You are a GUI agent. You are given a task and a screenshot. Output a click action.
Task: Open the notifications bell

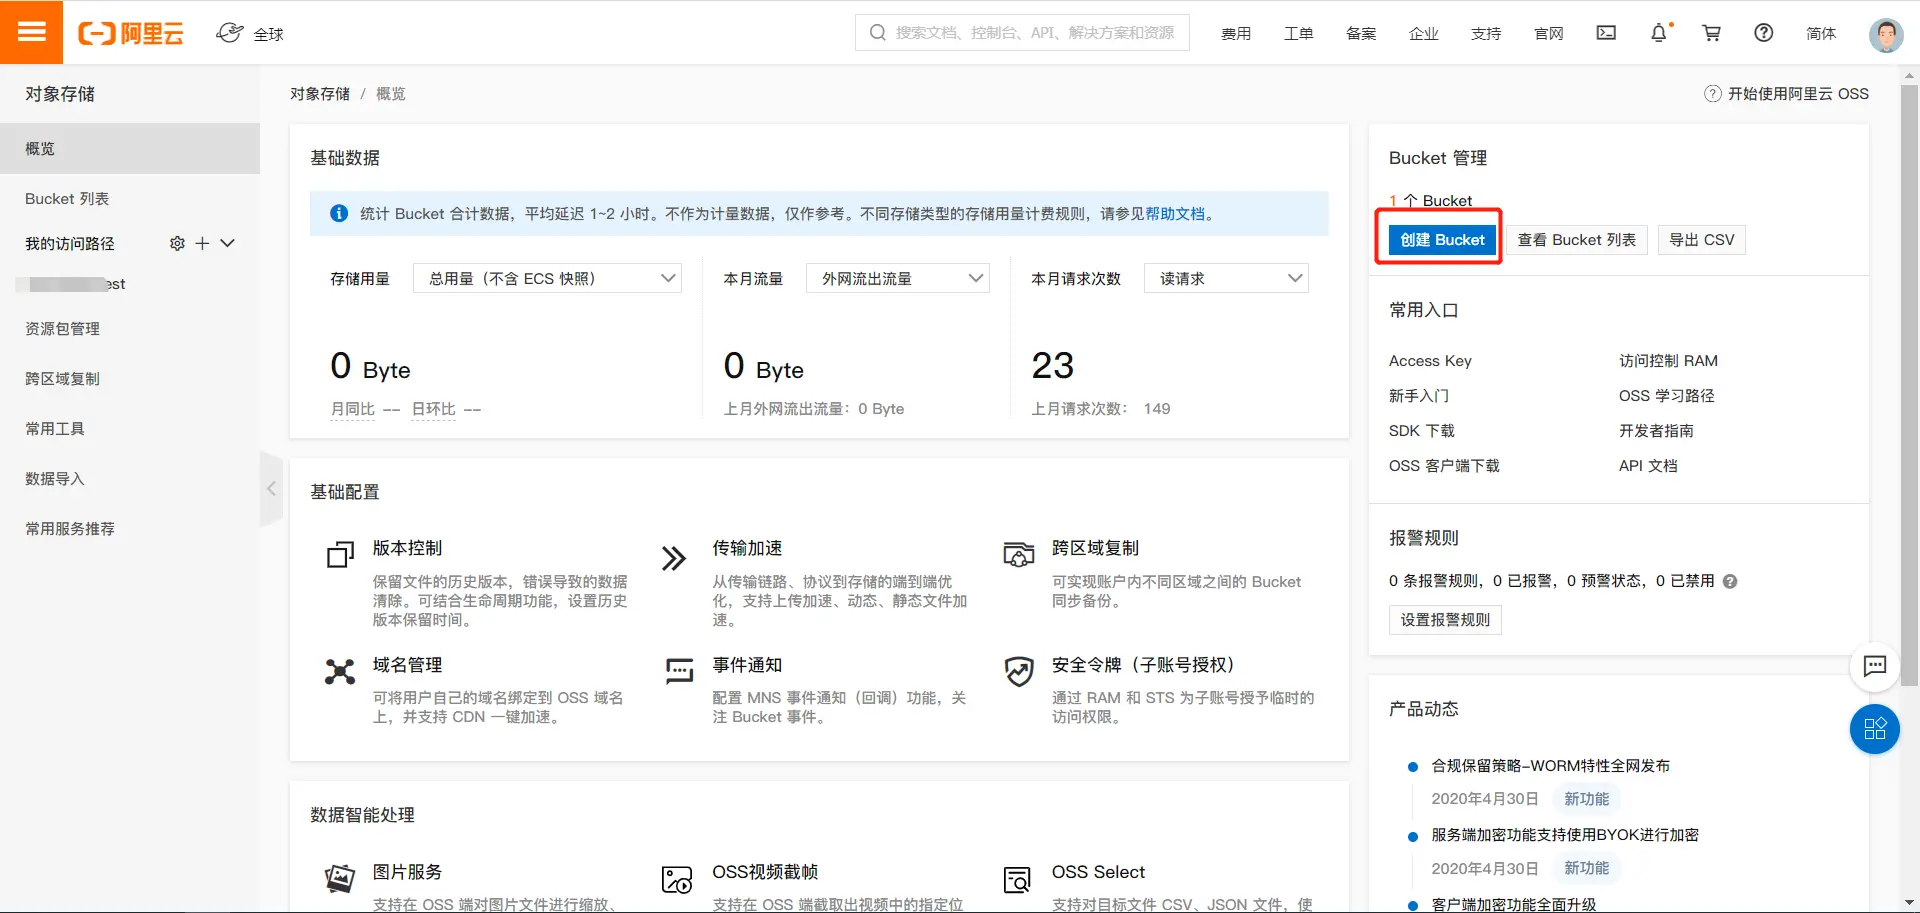(1659, 33)
